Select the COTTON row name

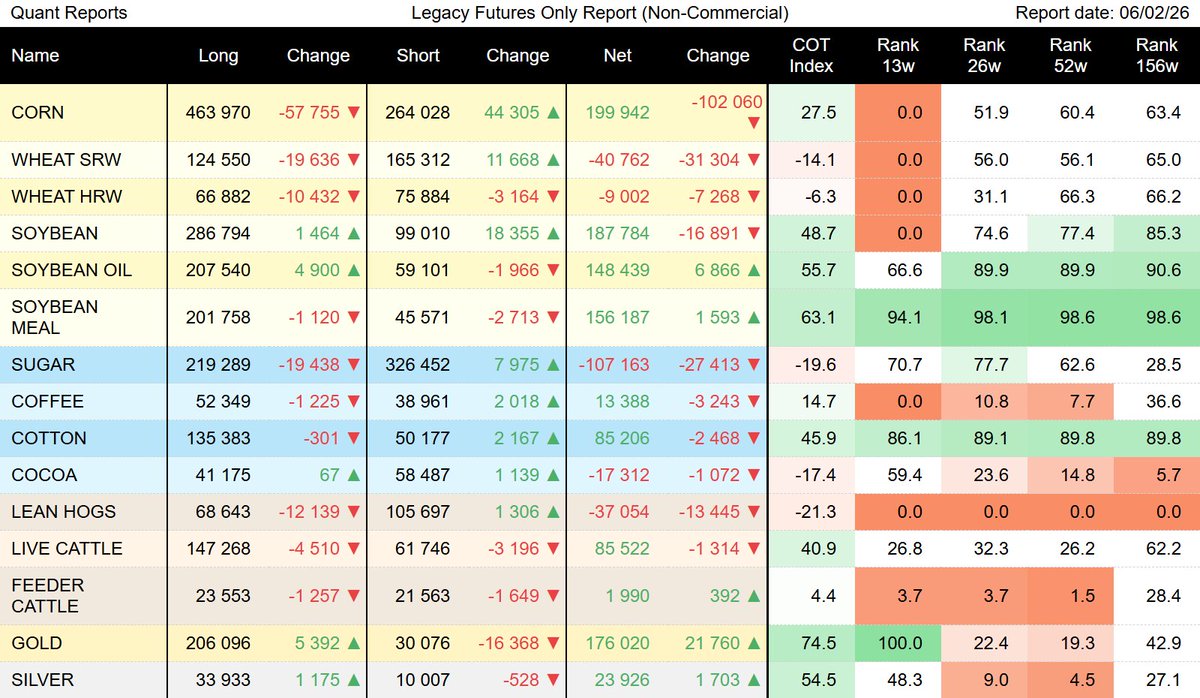(49, 438)
